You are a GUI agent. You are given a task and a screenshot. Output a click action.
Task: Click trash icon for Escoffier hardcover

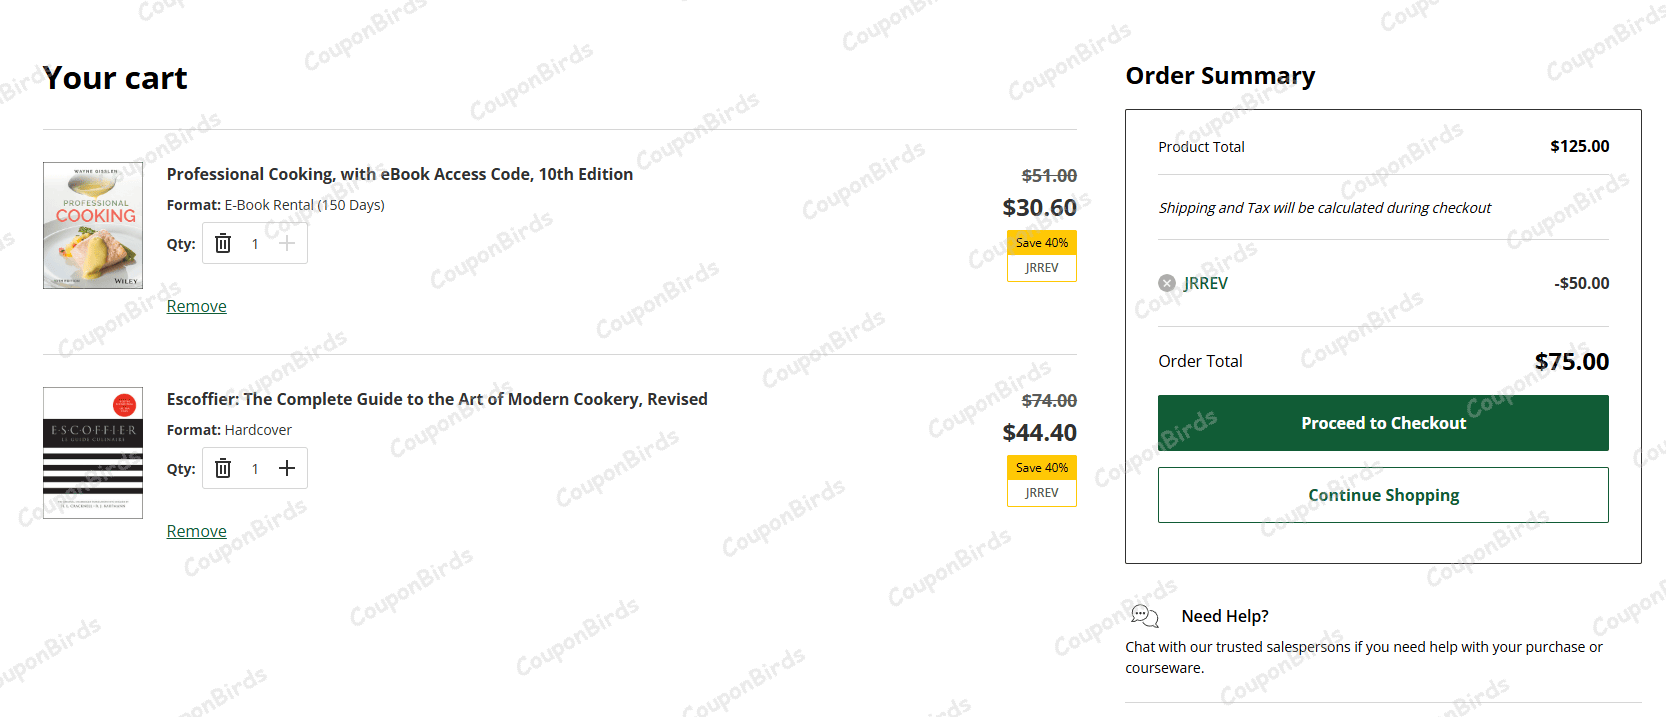tap(223, 469)
